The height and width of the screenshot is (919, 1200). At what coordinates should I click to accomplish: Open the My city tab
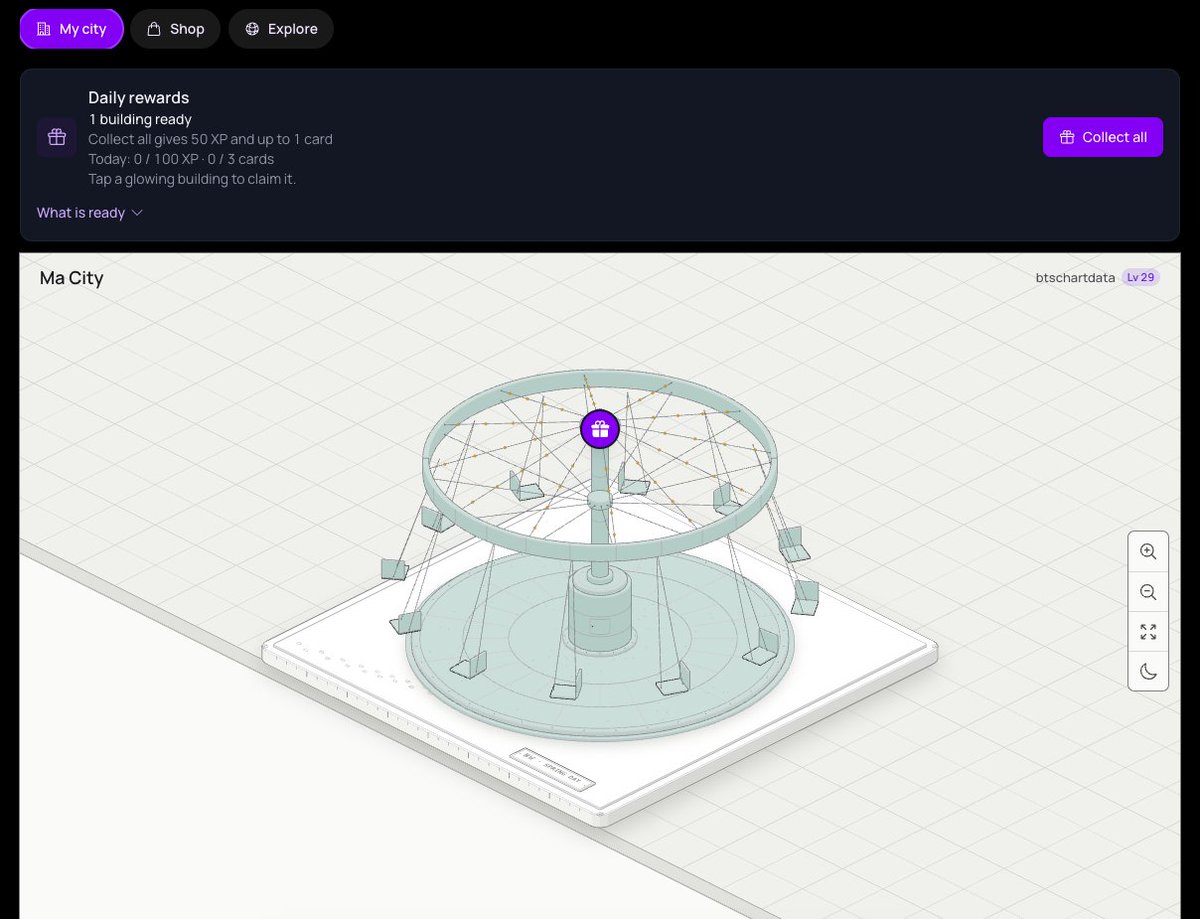pyautogui.click(x=71, y=29)
